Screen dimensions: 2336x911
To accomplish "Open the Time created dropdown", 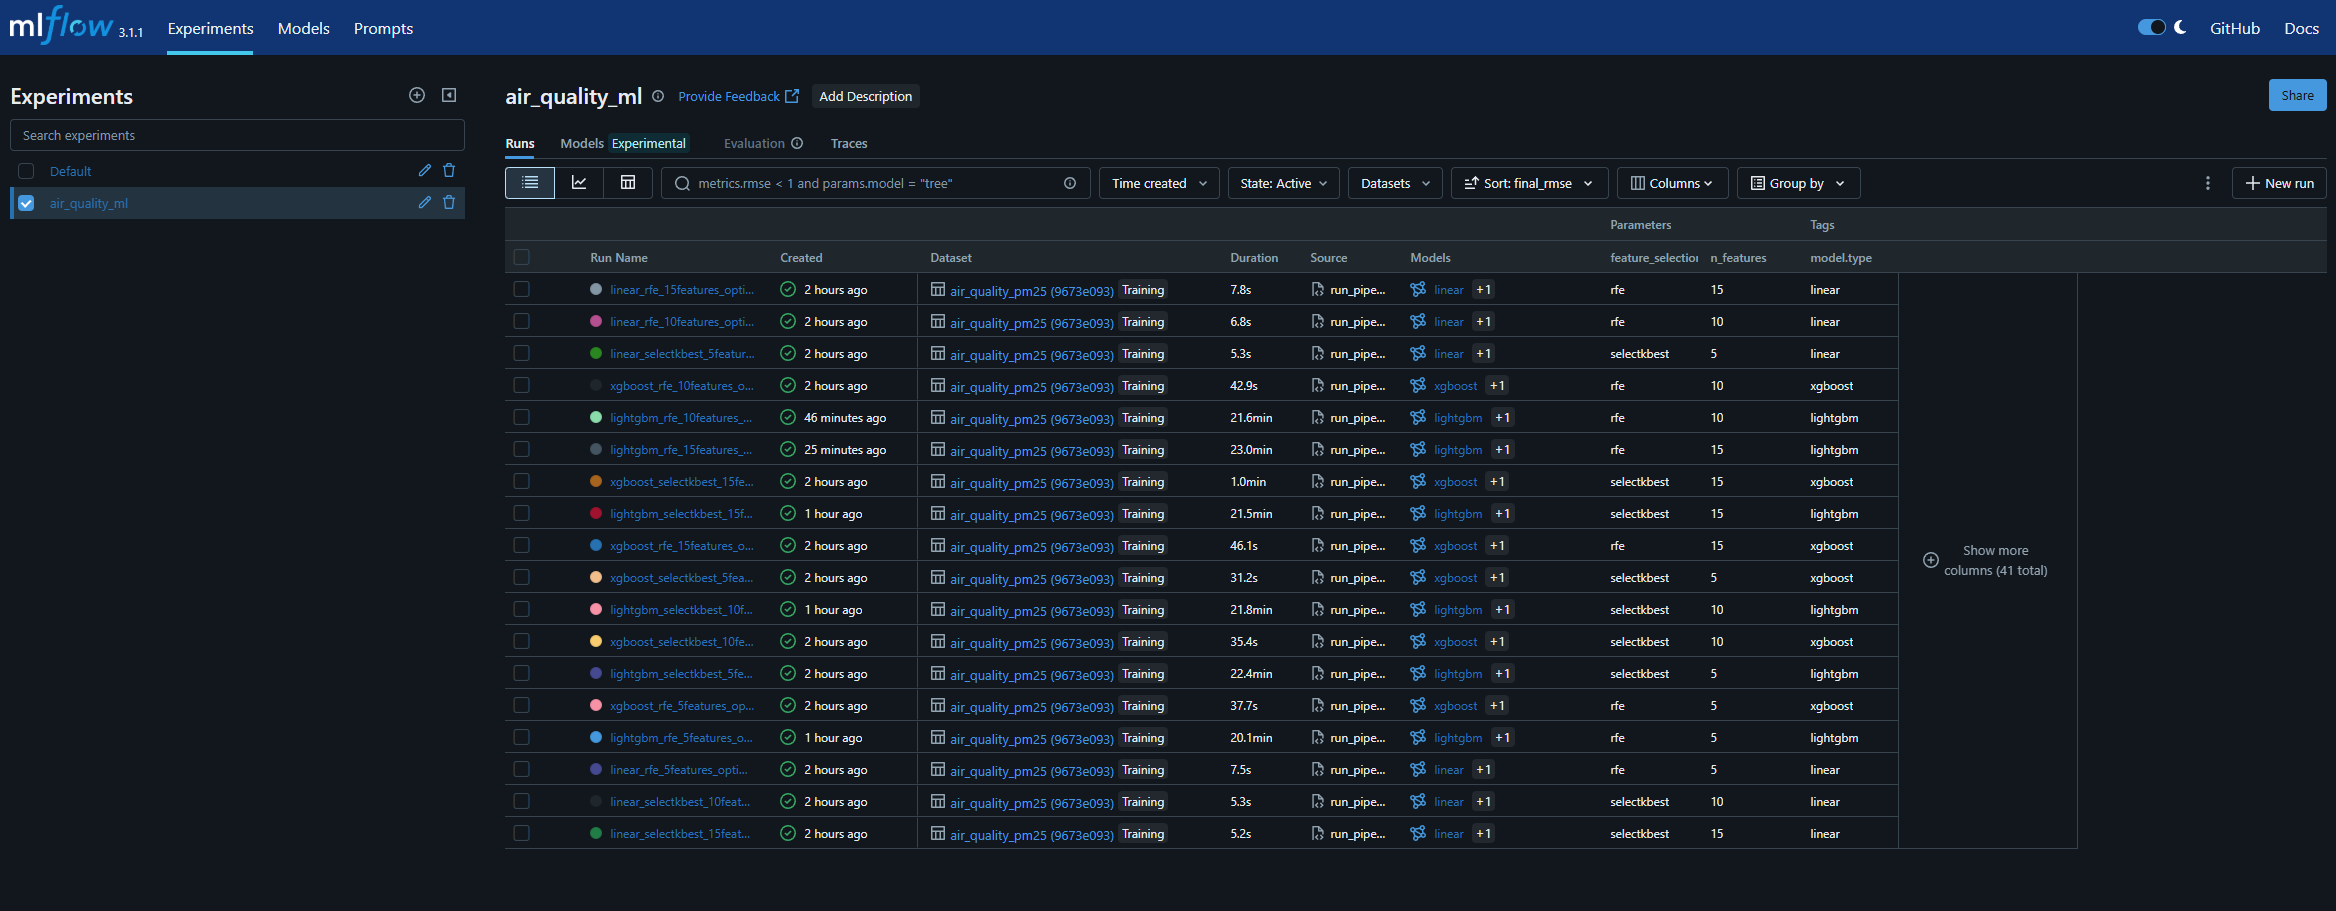I will click(1159, 183).
